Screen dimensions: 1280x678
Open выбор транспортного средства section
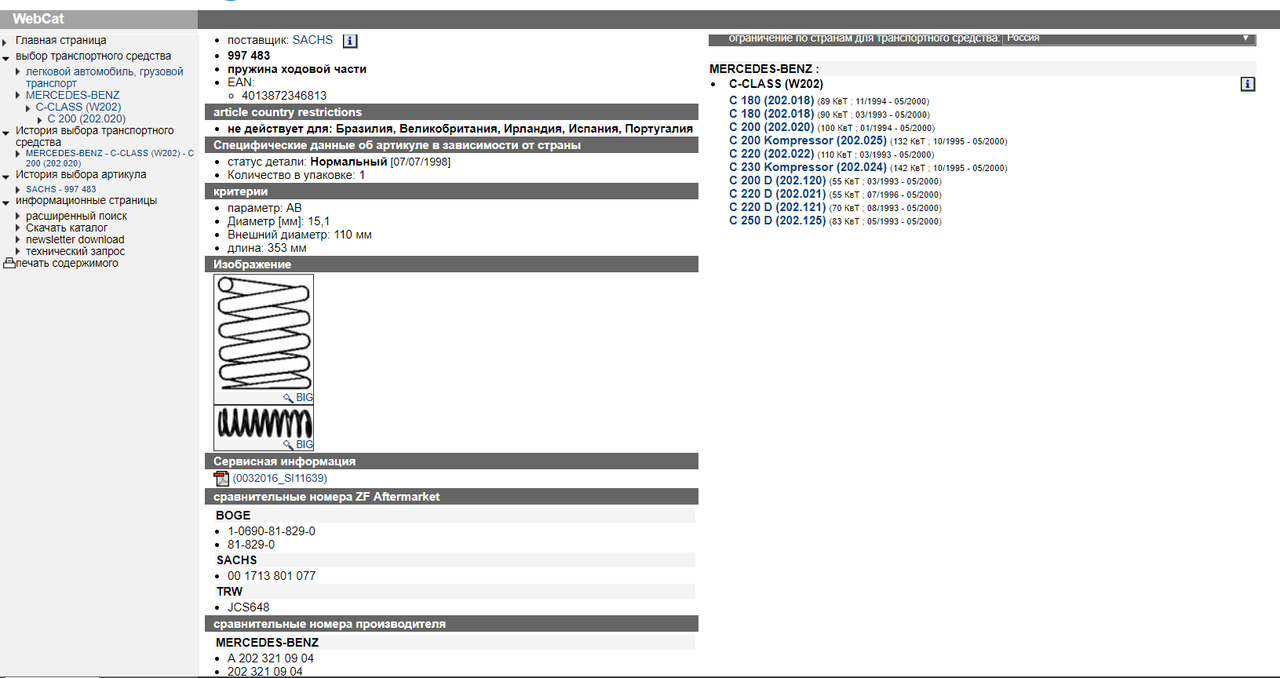93,56
